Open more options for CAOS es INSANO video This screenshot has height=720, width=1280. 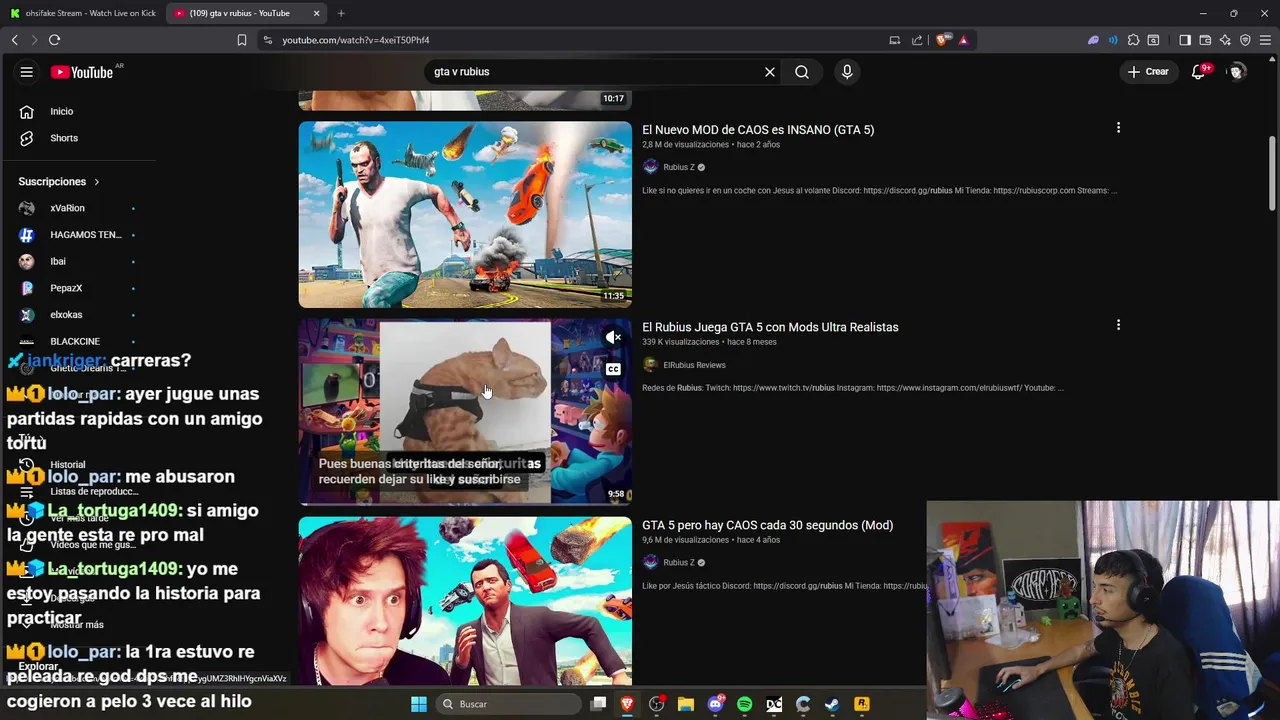[x=1118, y=128]
